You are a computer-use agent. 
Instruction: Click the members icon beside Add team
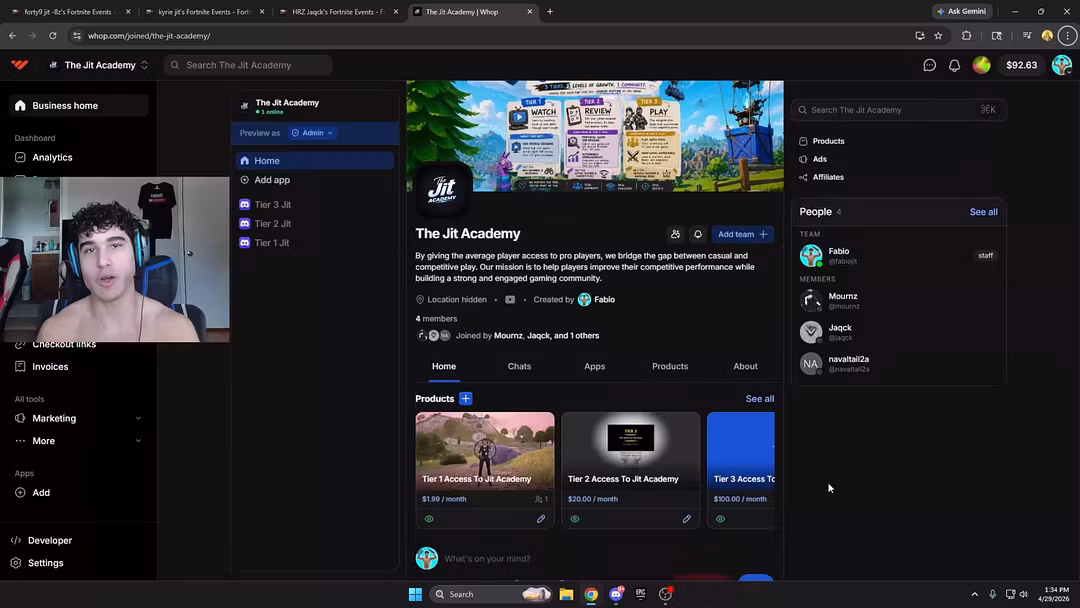(x=675, y=234)
